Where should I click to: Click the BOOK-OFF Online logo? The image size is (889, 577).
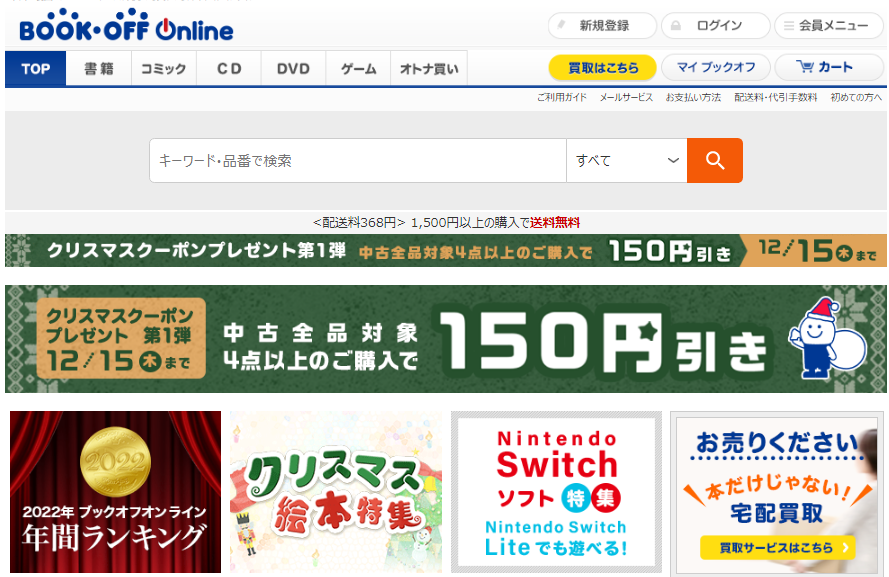(x=120, y=25)
